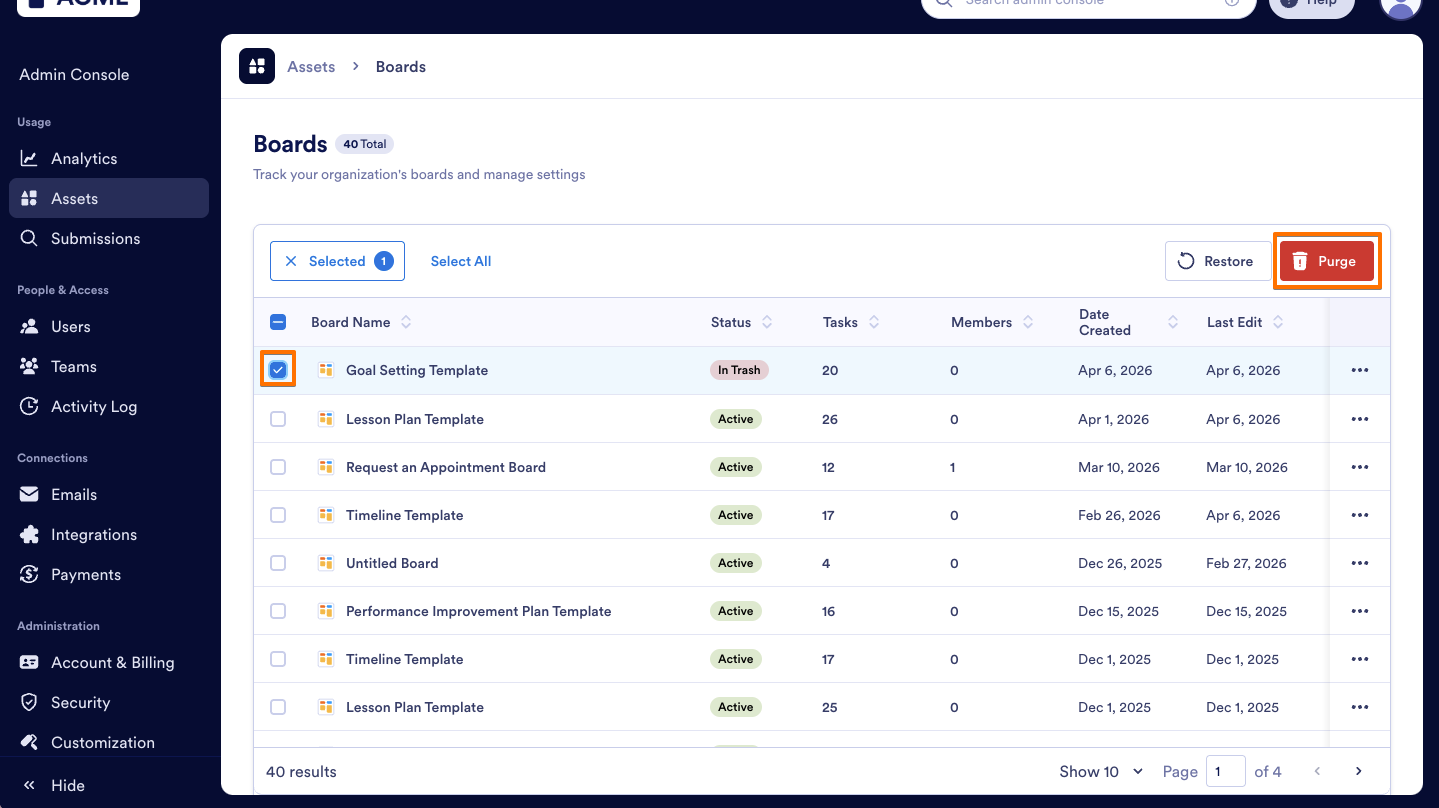Uncheck the Goal Setting Template row
The image size is (1439, 808).
278,369
